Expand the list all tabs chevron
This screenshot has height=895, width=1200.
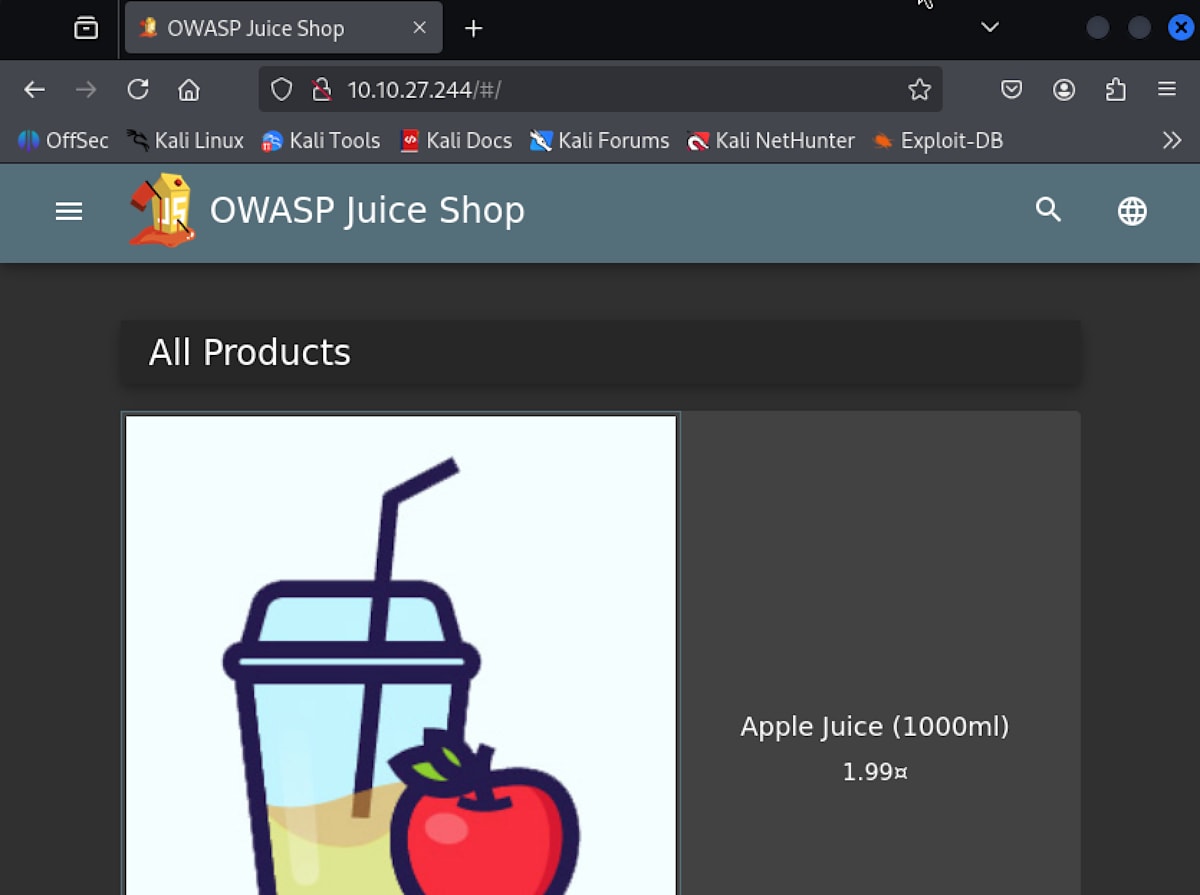(990, 27)
